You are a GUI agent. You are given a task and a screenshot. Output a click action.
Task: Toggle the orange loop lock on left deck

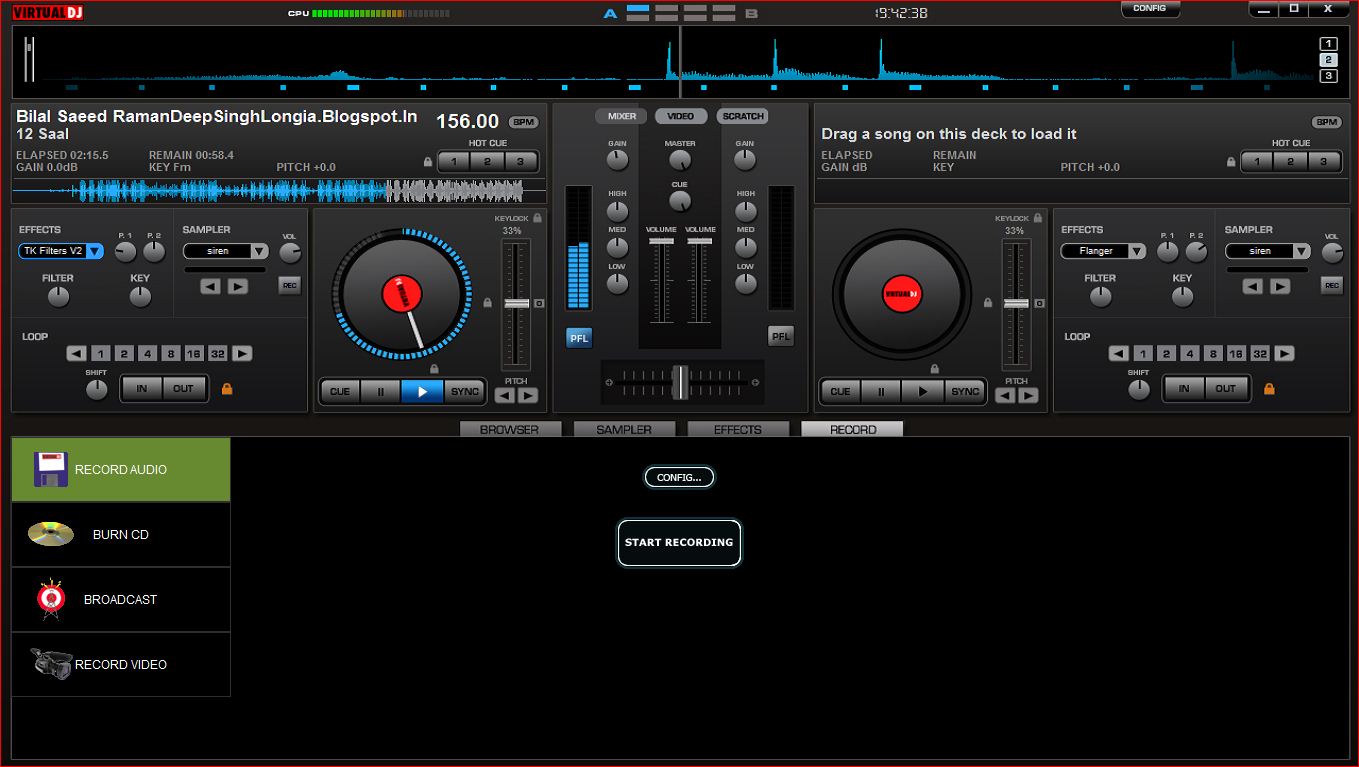pos(227,388)
